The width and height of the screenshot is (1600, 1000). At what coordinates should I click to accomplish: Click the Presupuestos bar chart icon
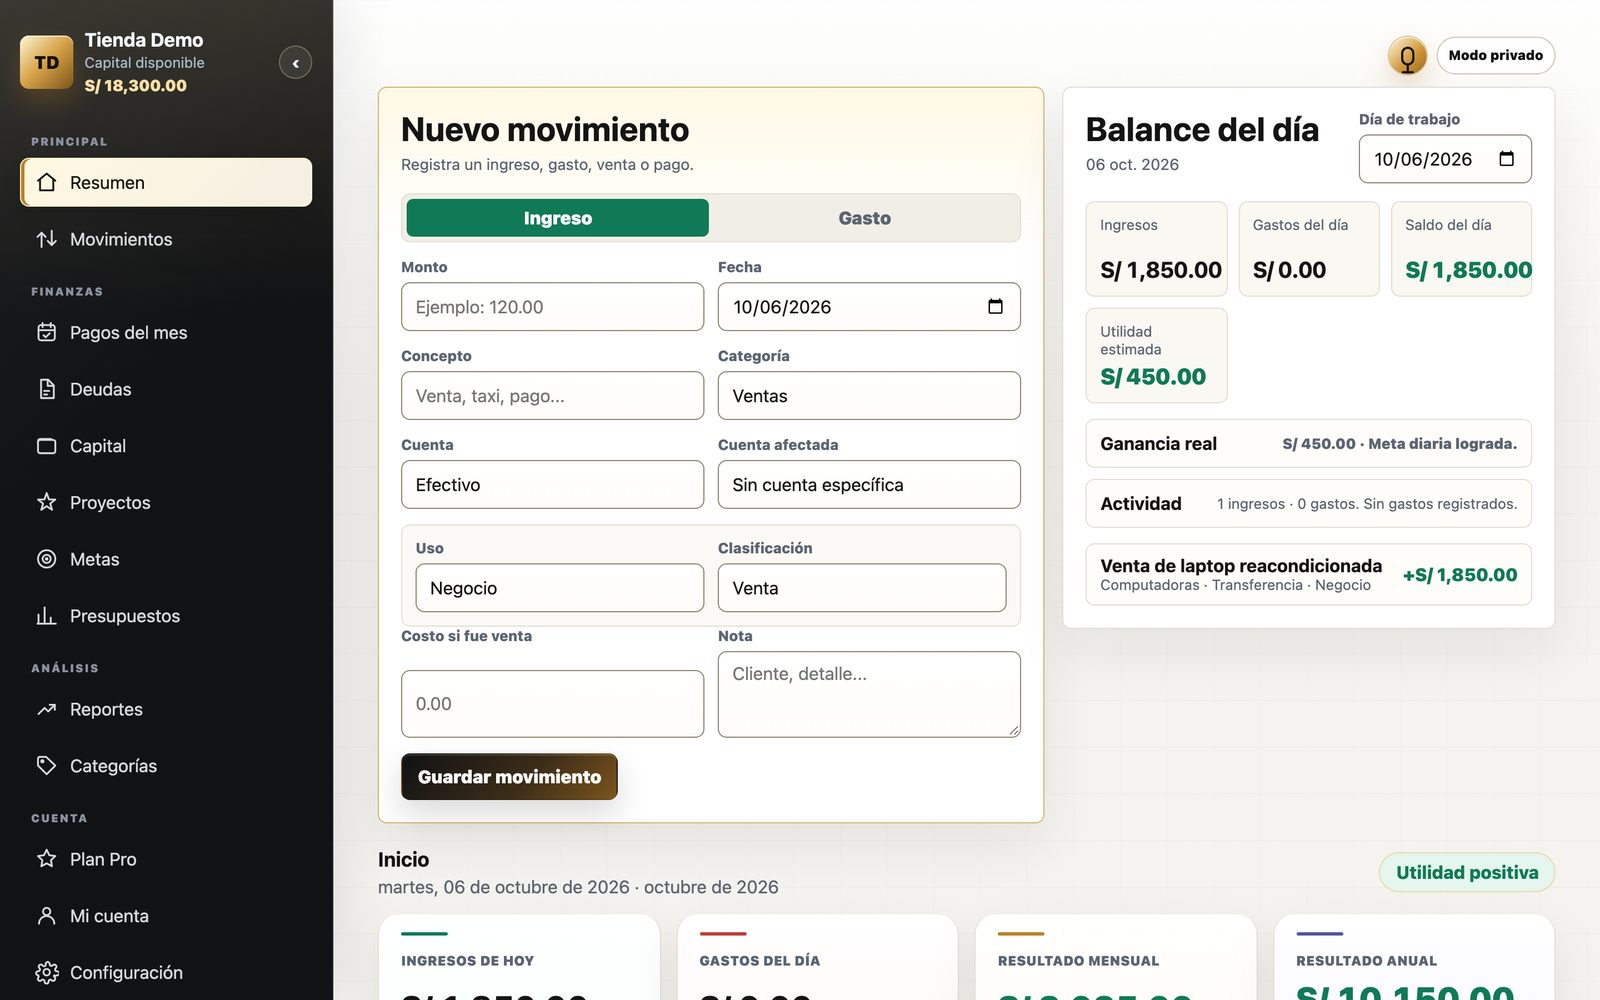(x=46, y=616)
